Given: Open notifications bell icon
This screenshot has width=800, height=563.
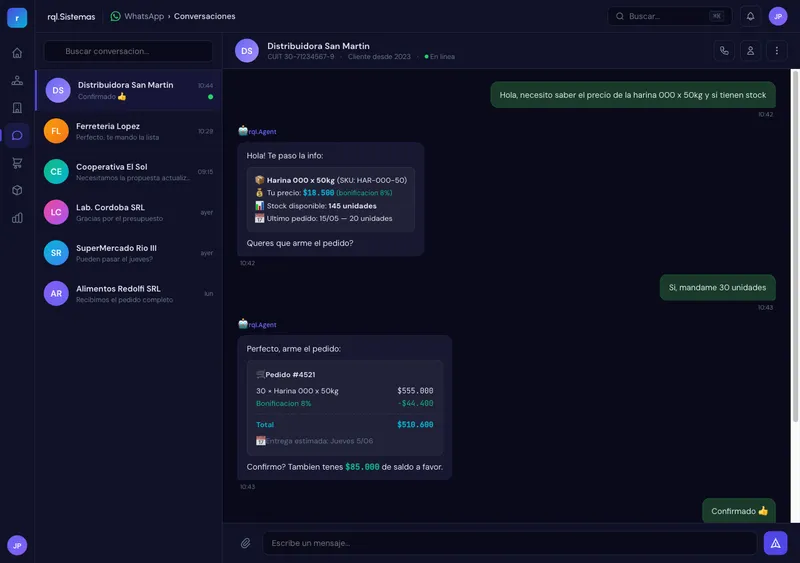Looking at the screenshot, I should (x=750, y=16).
